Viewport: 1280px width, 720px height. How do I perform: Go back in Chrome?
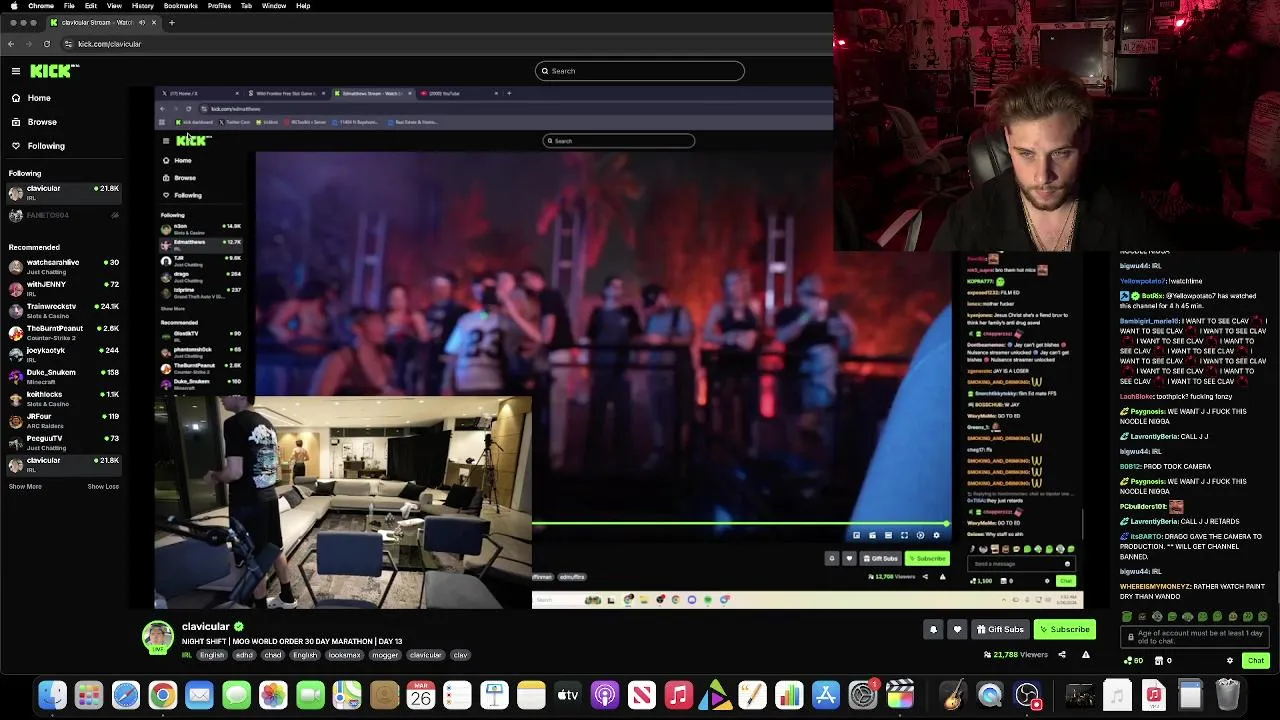coord(11,44)
